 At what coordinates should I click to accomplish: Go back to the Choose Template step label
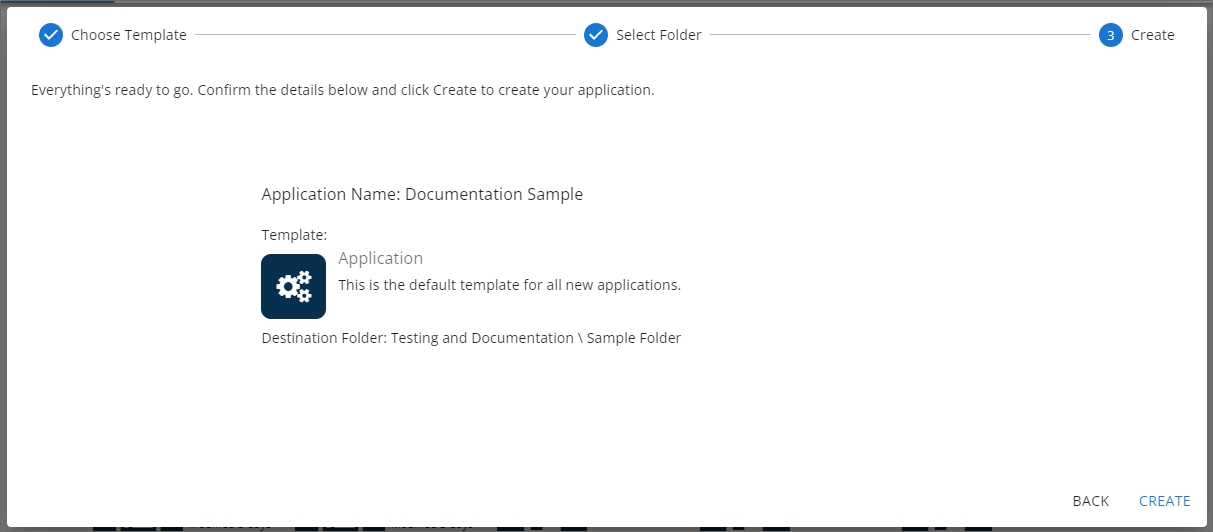[128, 35]
